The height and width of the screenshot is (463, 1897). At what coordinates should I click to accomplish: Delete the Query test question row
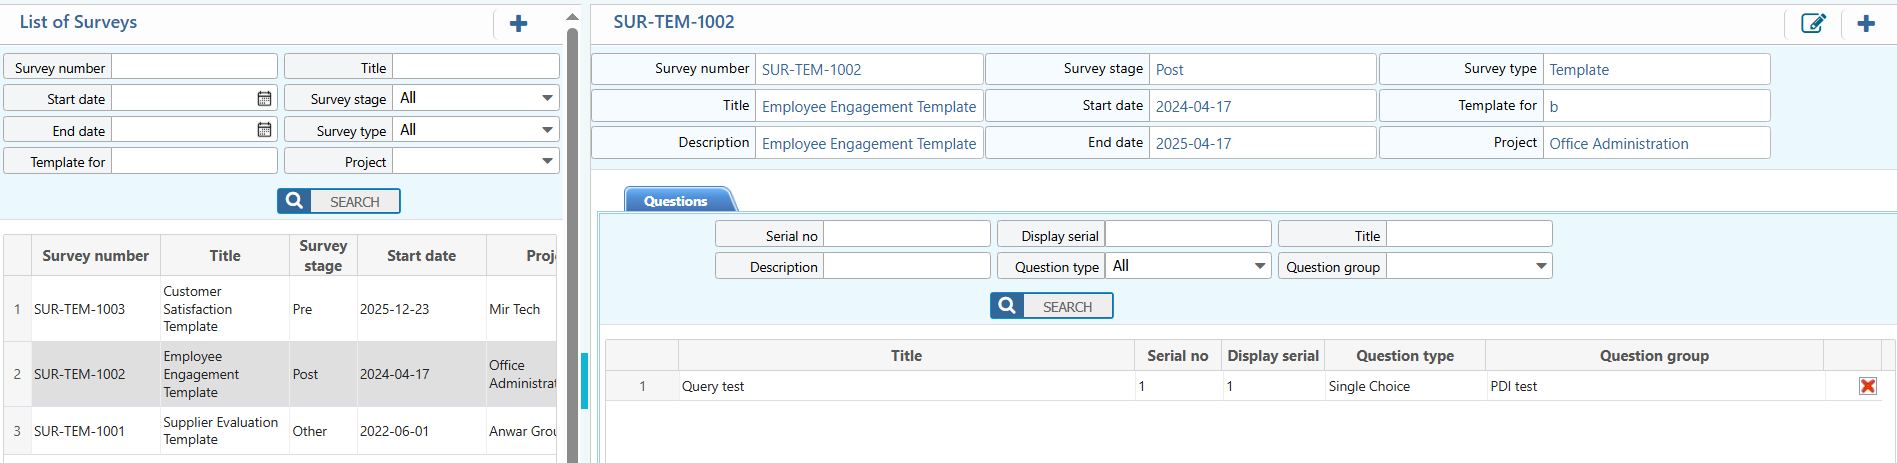(1867, 387)
